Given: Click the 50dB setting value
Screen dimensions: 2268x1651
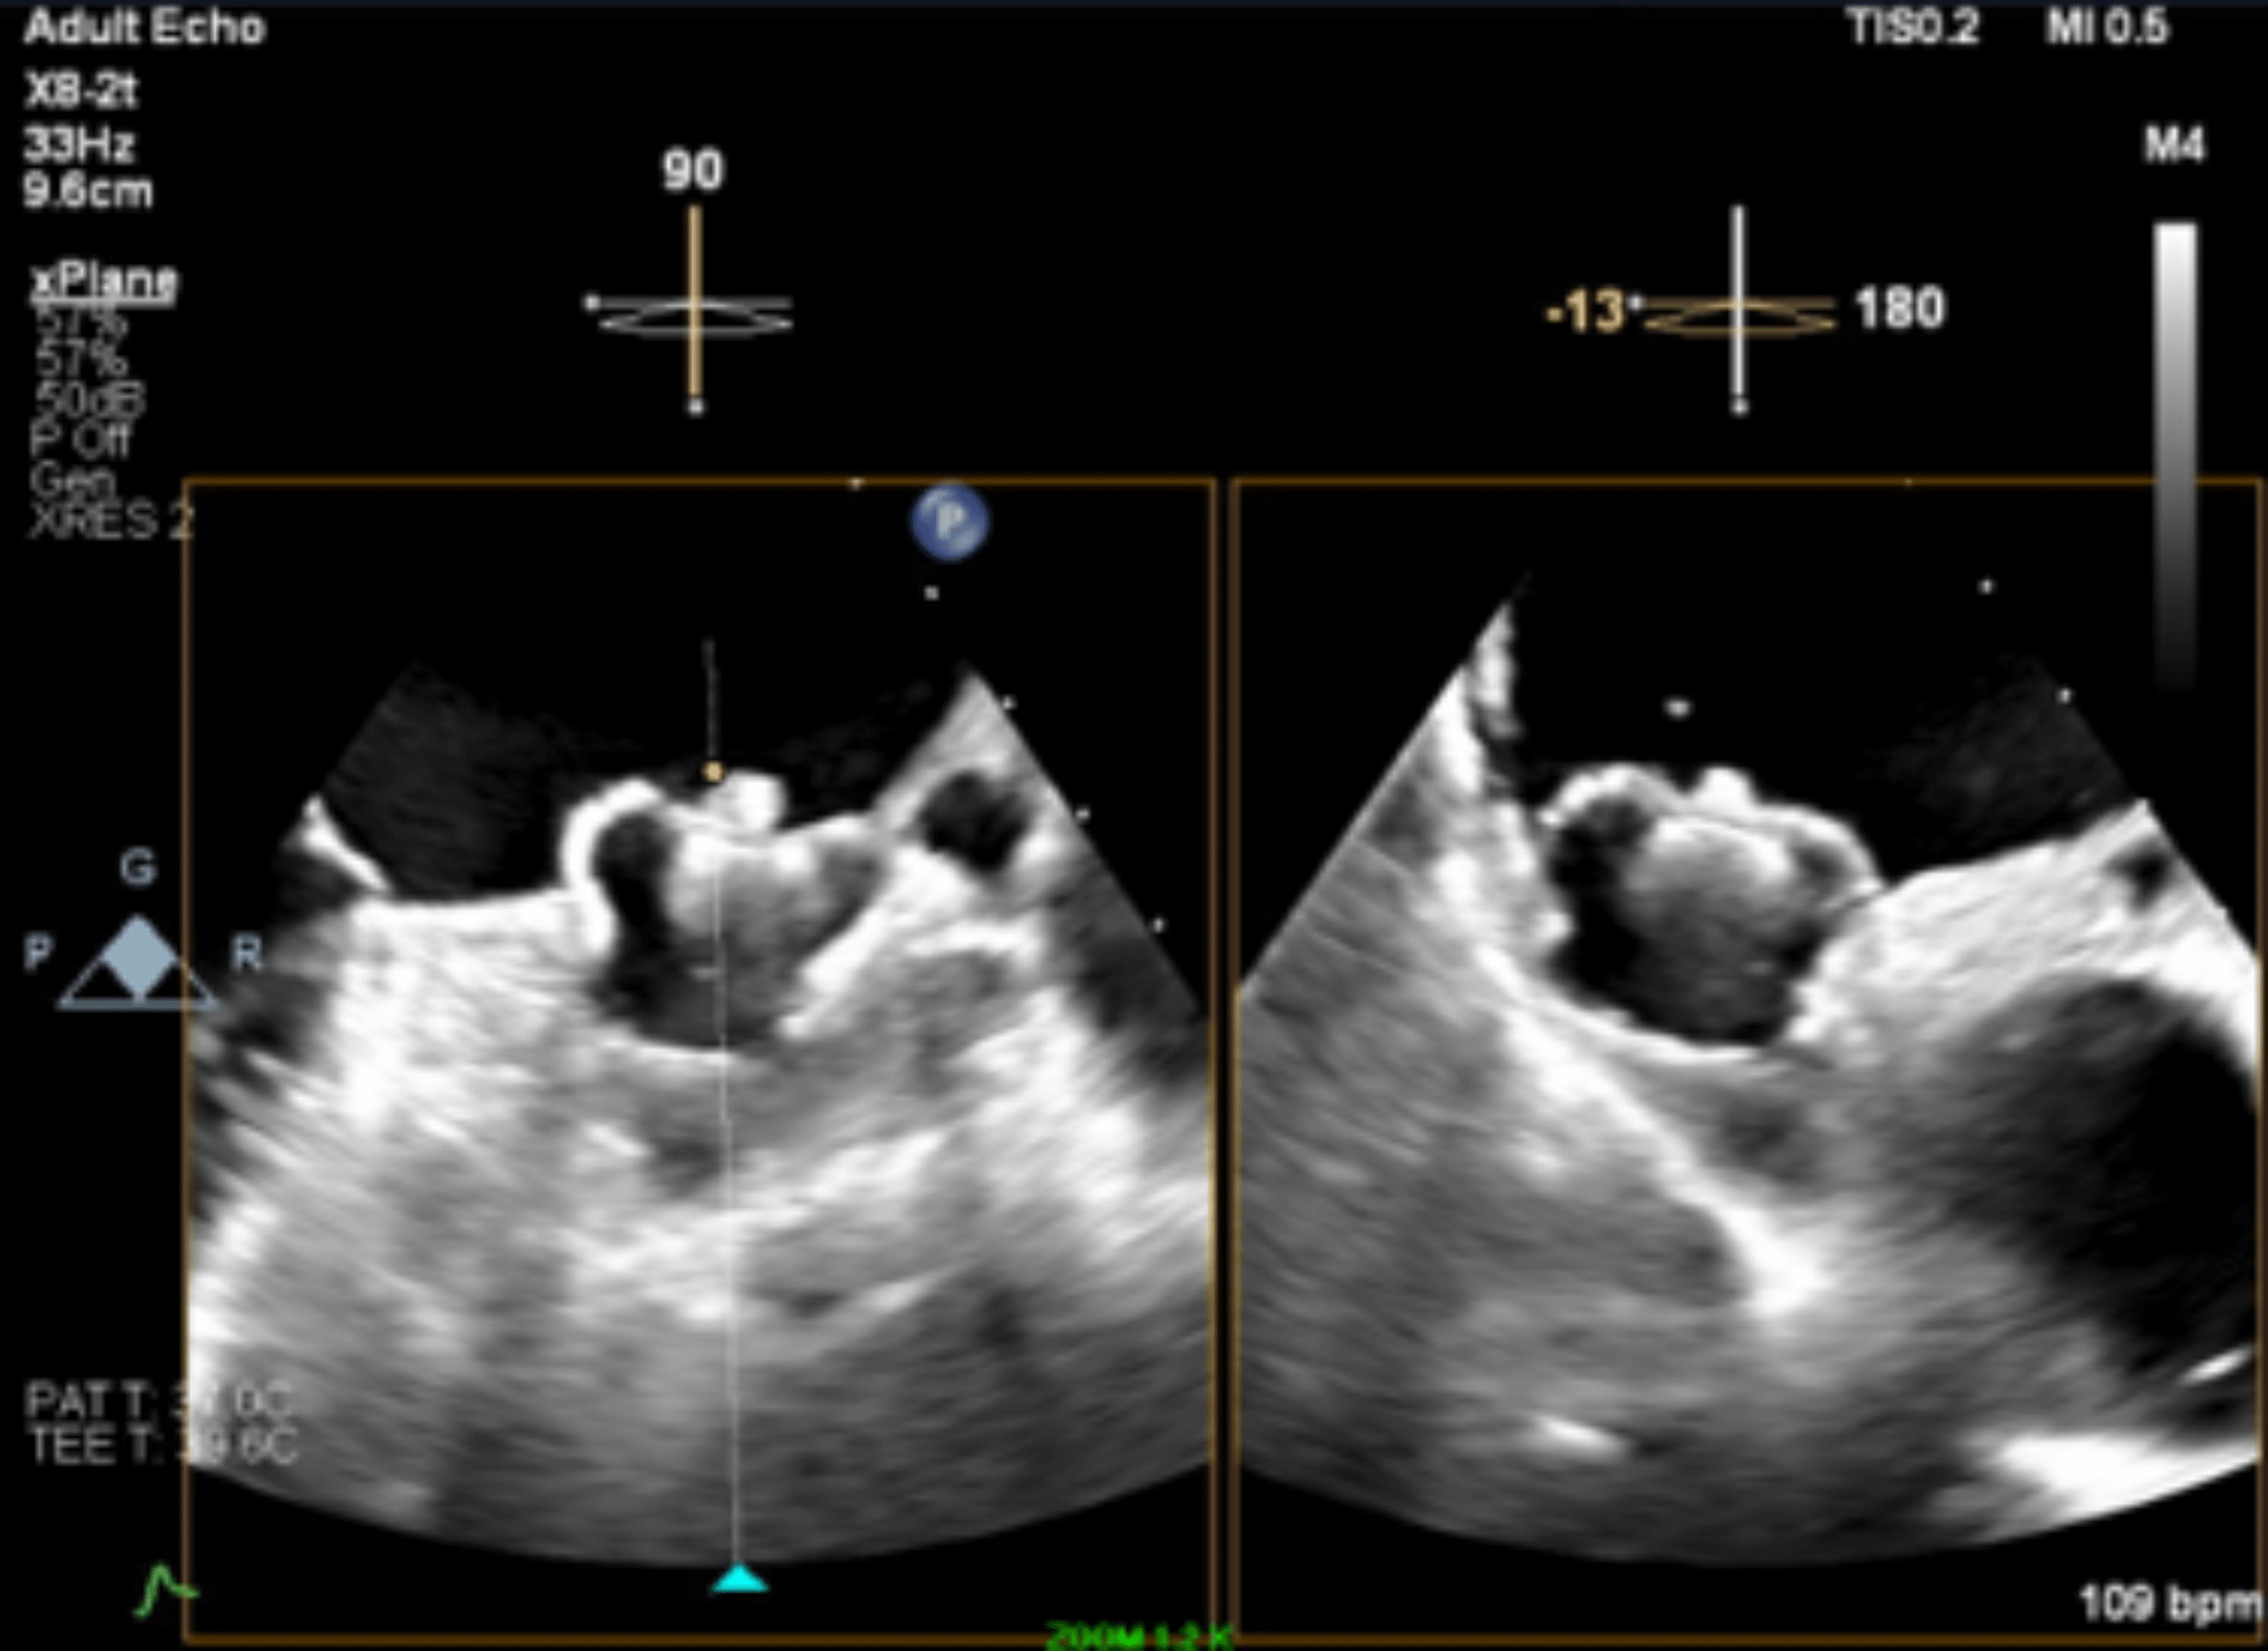Looking at the screenshot, I should click(x=89, y=400).
